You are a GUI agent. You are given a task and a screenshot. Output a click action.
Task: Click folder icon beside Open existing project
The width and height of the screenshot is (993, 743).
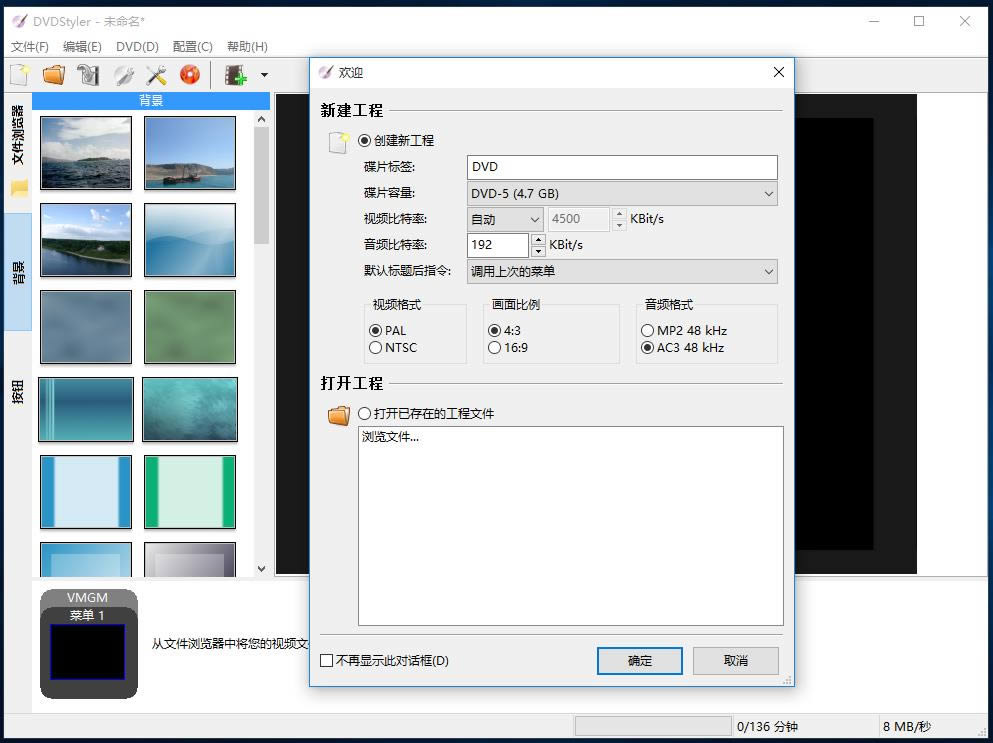point(339,415)
